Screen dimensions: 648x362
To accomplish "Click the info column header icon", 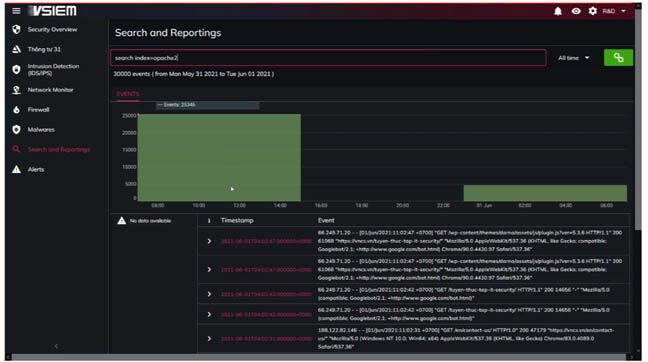I will (x=209, y=220).
